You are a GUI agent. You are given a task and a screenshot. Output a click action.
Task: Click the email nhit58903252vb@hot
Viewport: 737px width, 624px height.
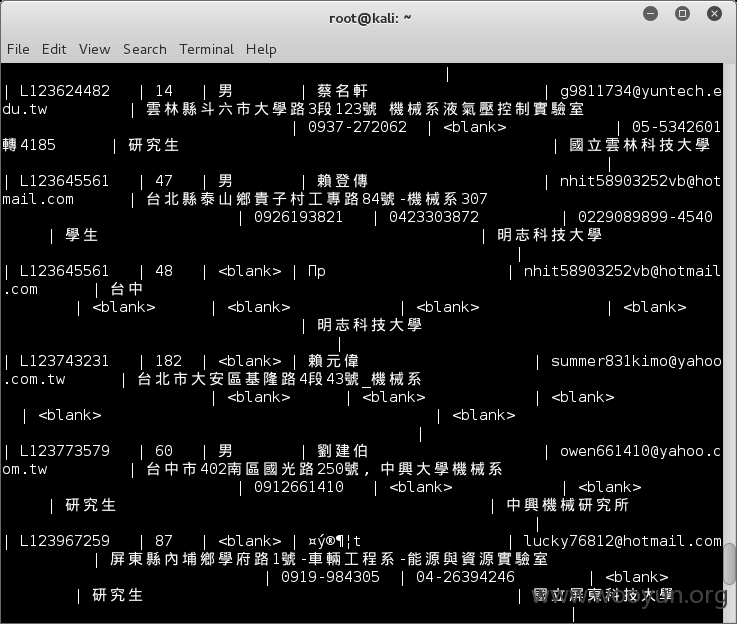[x=640, y=181]
